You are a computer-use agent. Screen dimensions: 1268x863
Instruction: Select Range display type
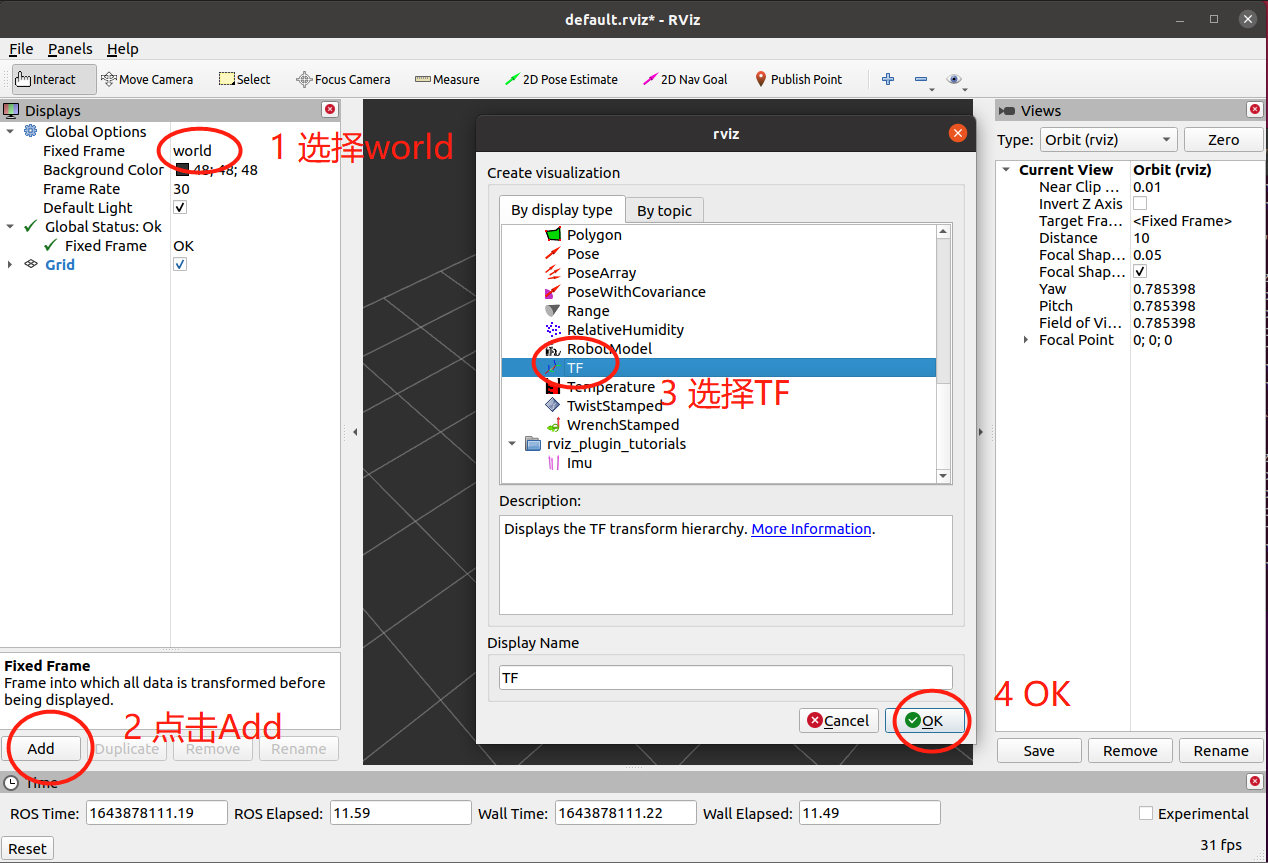click(588, 311)
